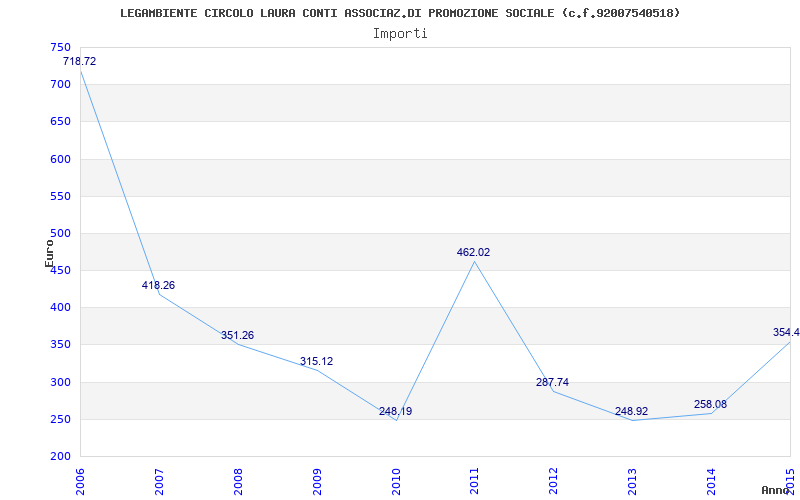The image size is (800, 500).
Task: Click the 351.26 value label
Action: [237, 335]
